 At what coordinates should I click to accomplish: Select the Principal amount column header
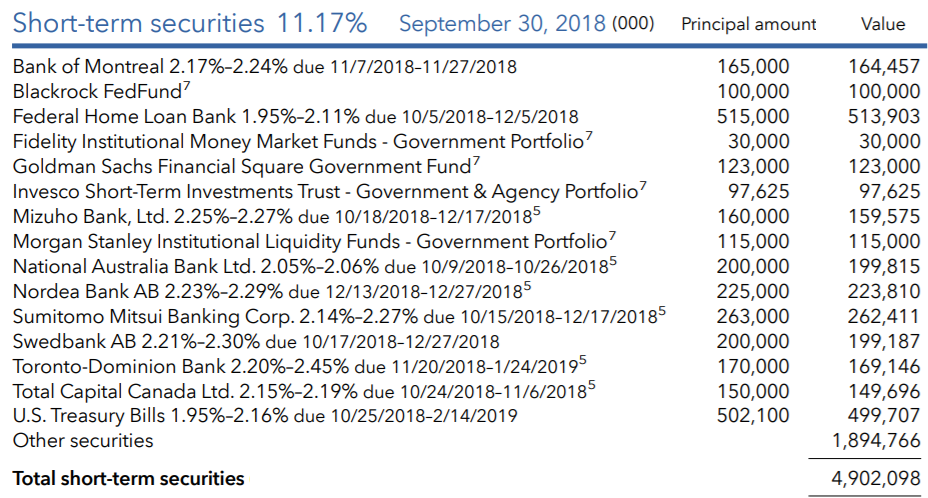(749, 24)
